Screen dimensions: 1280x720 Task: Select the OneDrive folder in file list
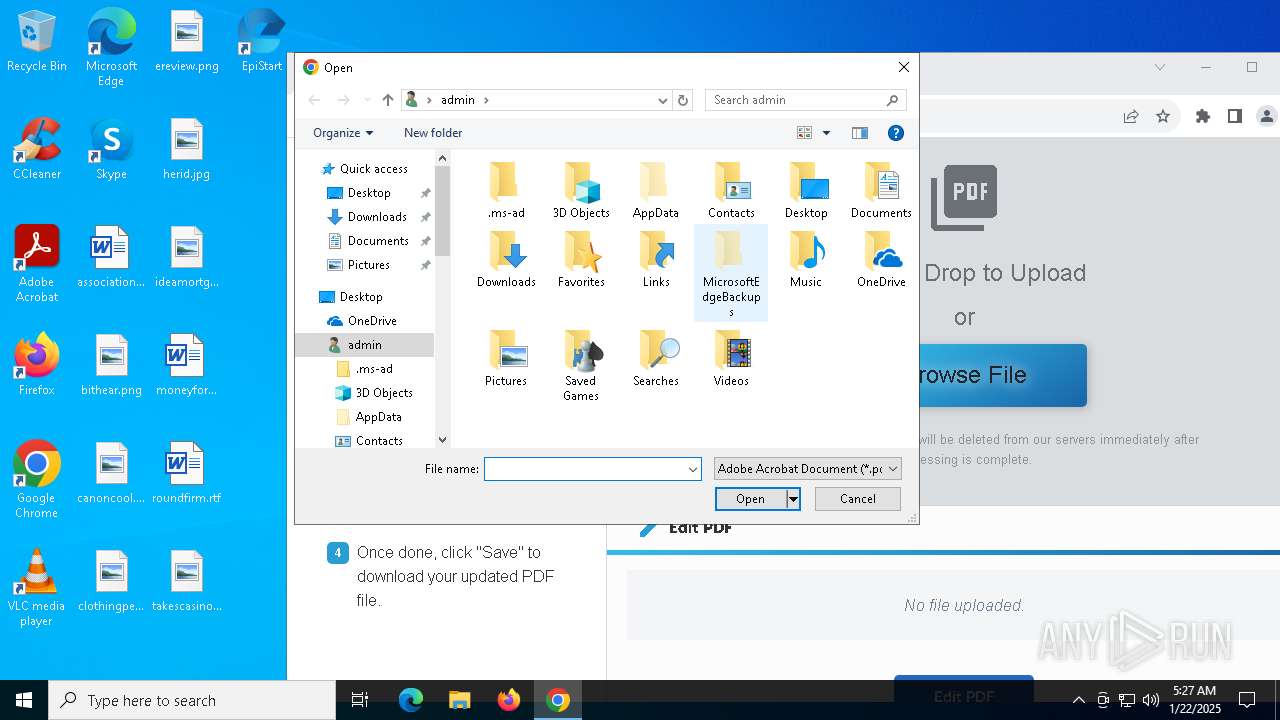881,259
